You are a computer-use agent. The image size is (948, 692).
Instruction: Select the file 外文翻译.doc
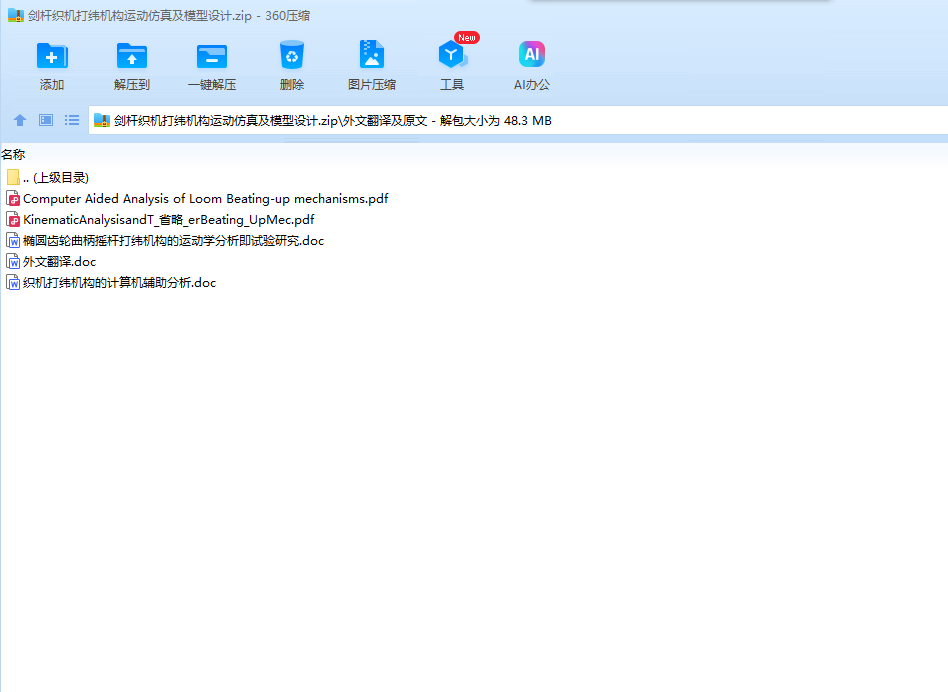pyautogui.click(x=51, y=262)
